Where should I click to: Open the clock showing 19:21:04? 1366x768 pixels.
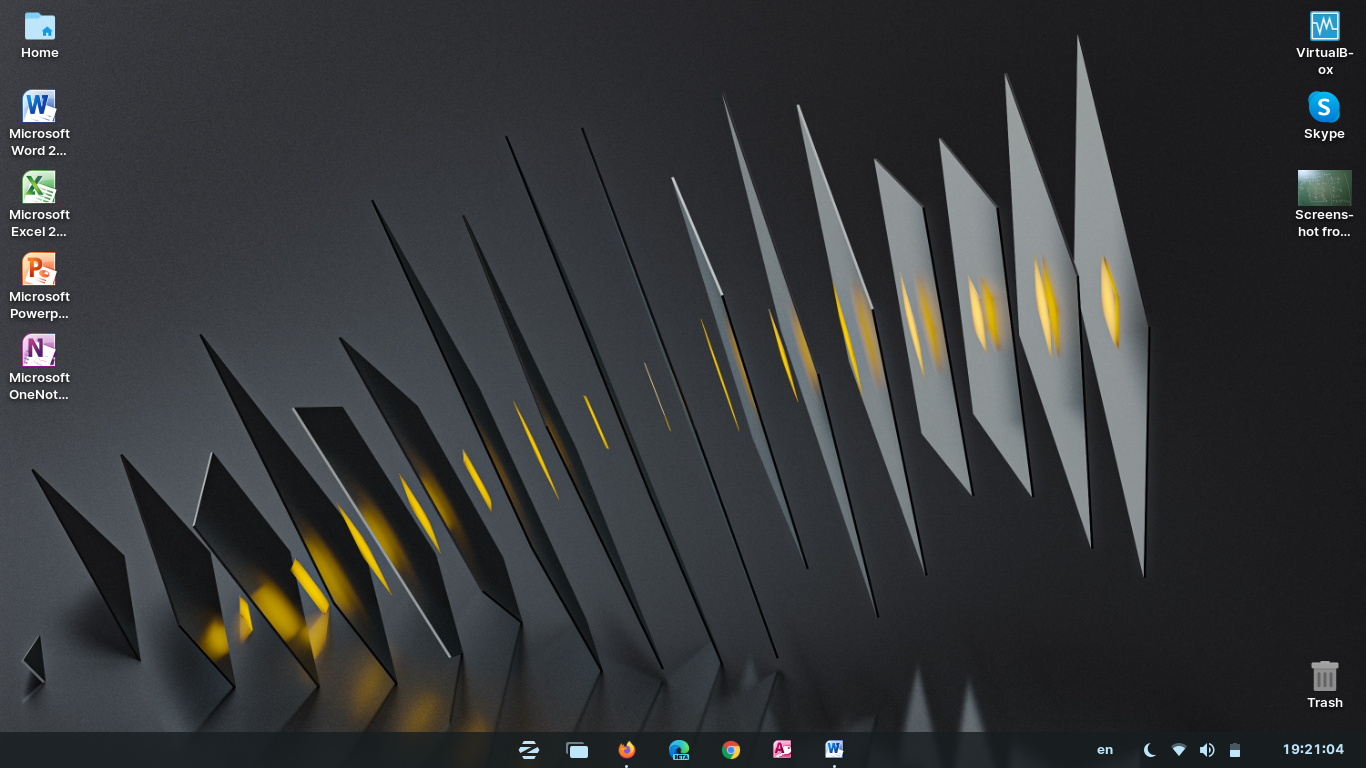(x=1313, y=750)
